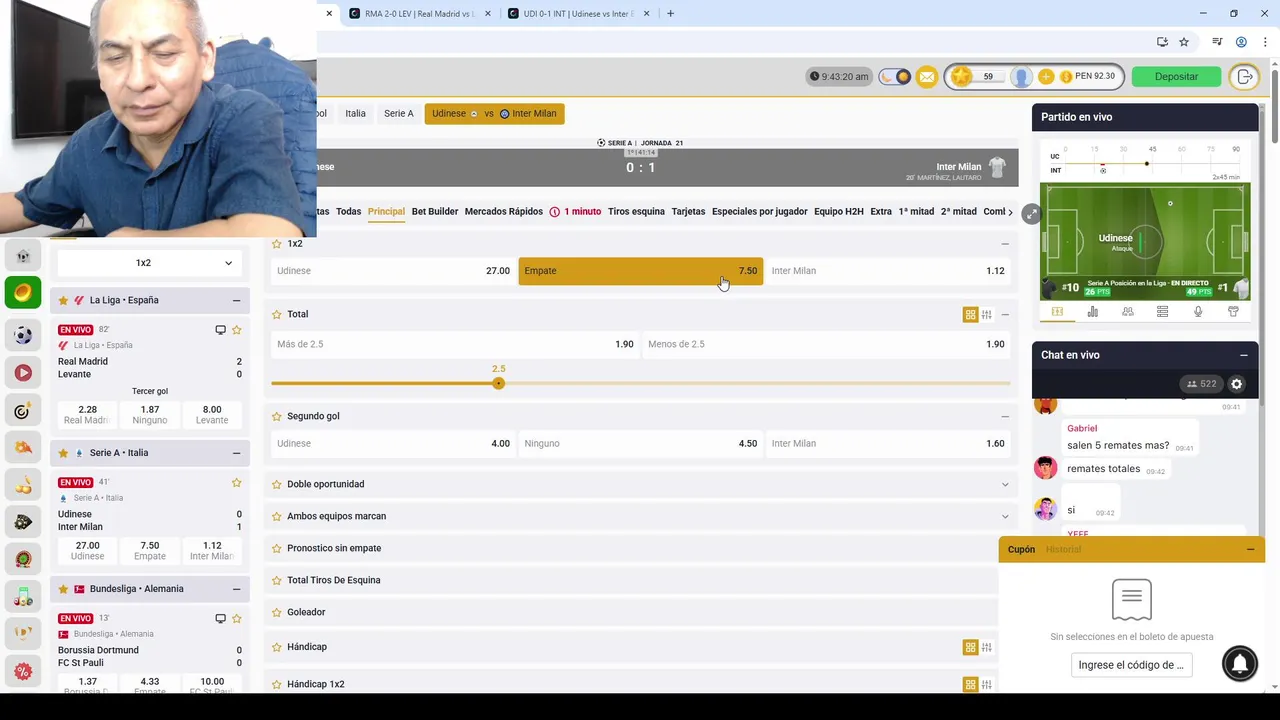Switch to Equipo H2H tab
Screen dimensions: 1280x720
click(x=839, y=212)
